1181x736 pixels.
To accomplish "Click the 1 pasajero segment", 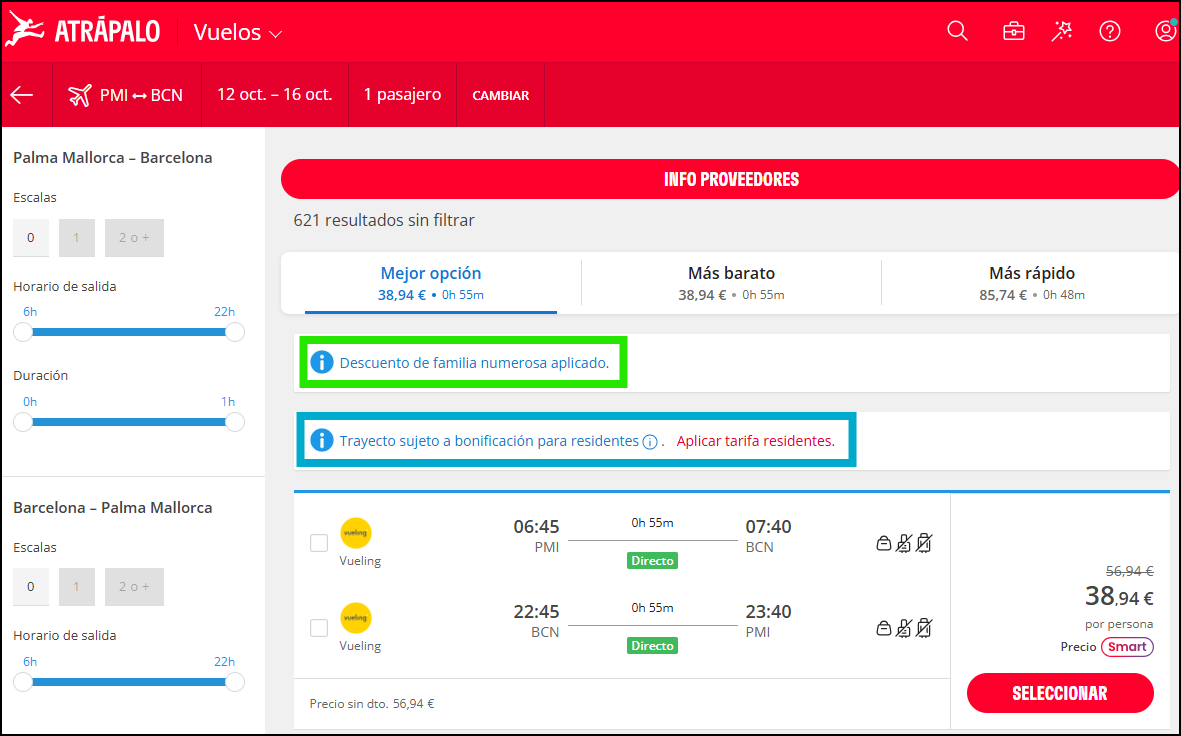I will pos(402,95).
